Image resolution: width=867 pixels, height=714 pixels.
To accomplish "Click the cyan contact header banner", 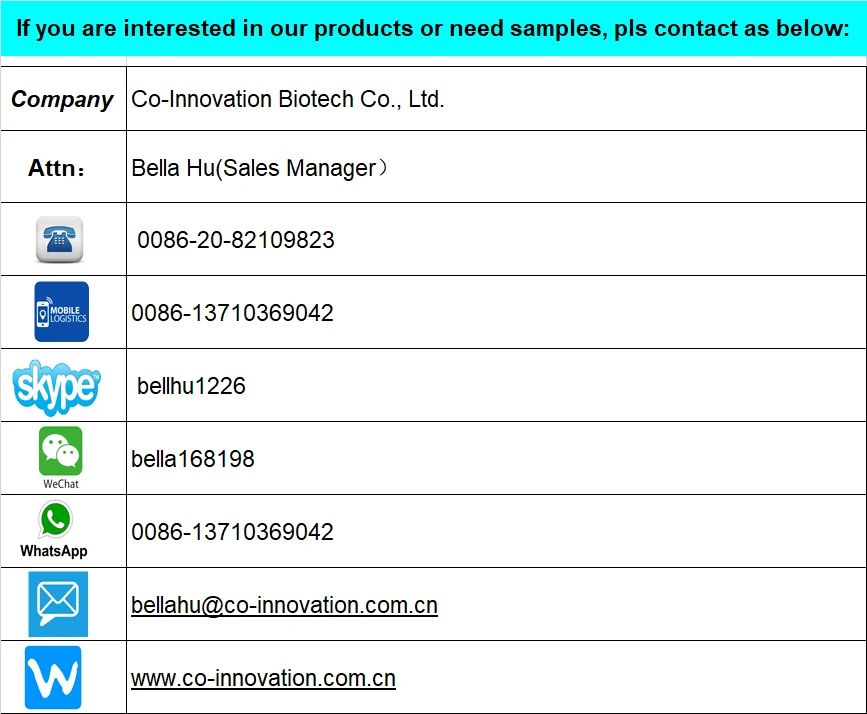I will coord(433,28).
